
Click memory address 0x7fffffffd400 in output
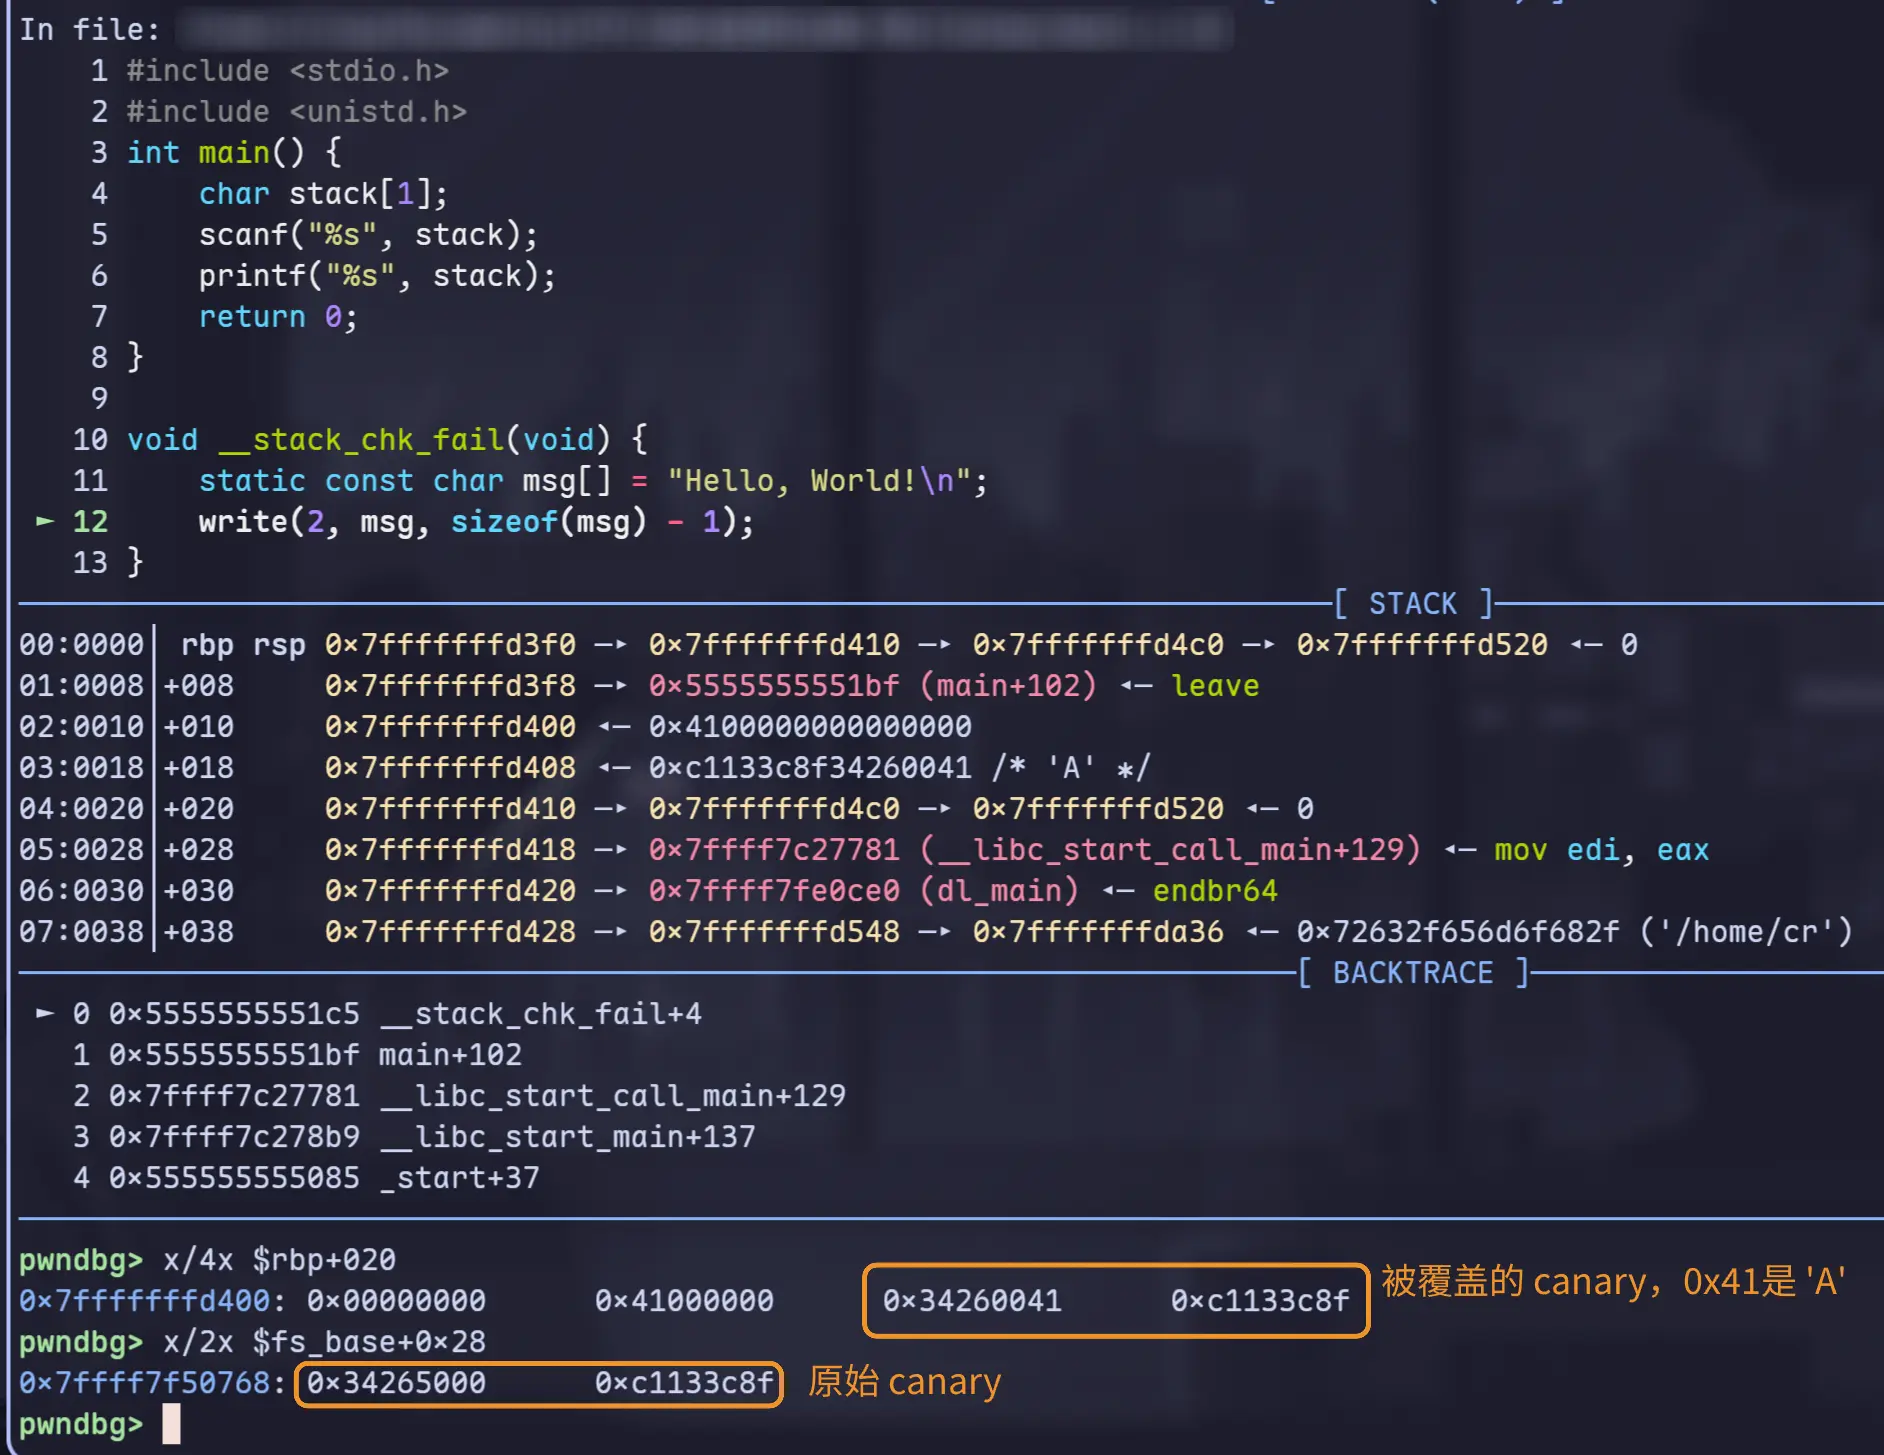[144, 1301]
